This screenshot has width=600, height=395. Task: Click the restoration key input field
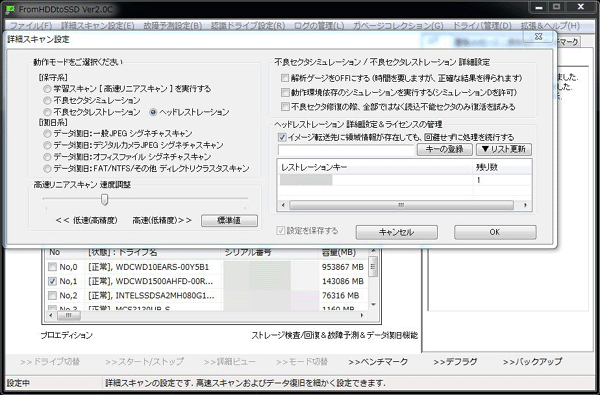coord(346,150)
